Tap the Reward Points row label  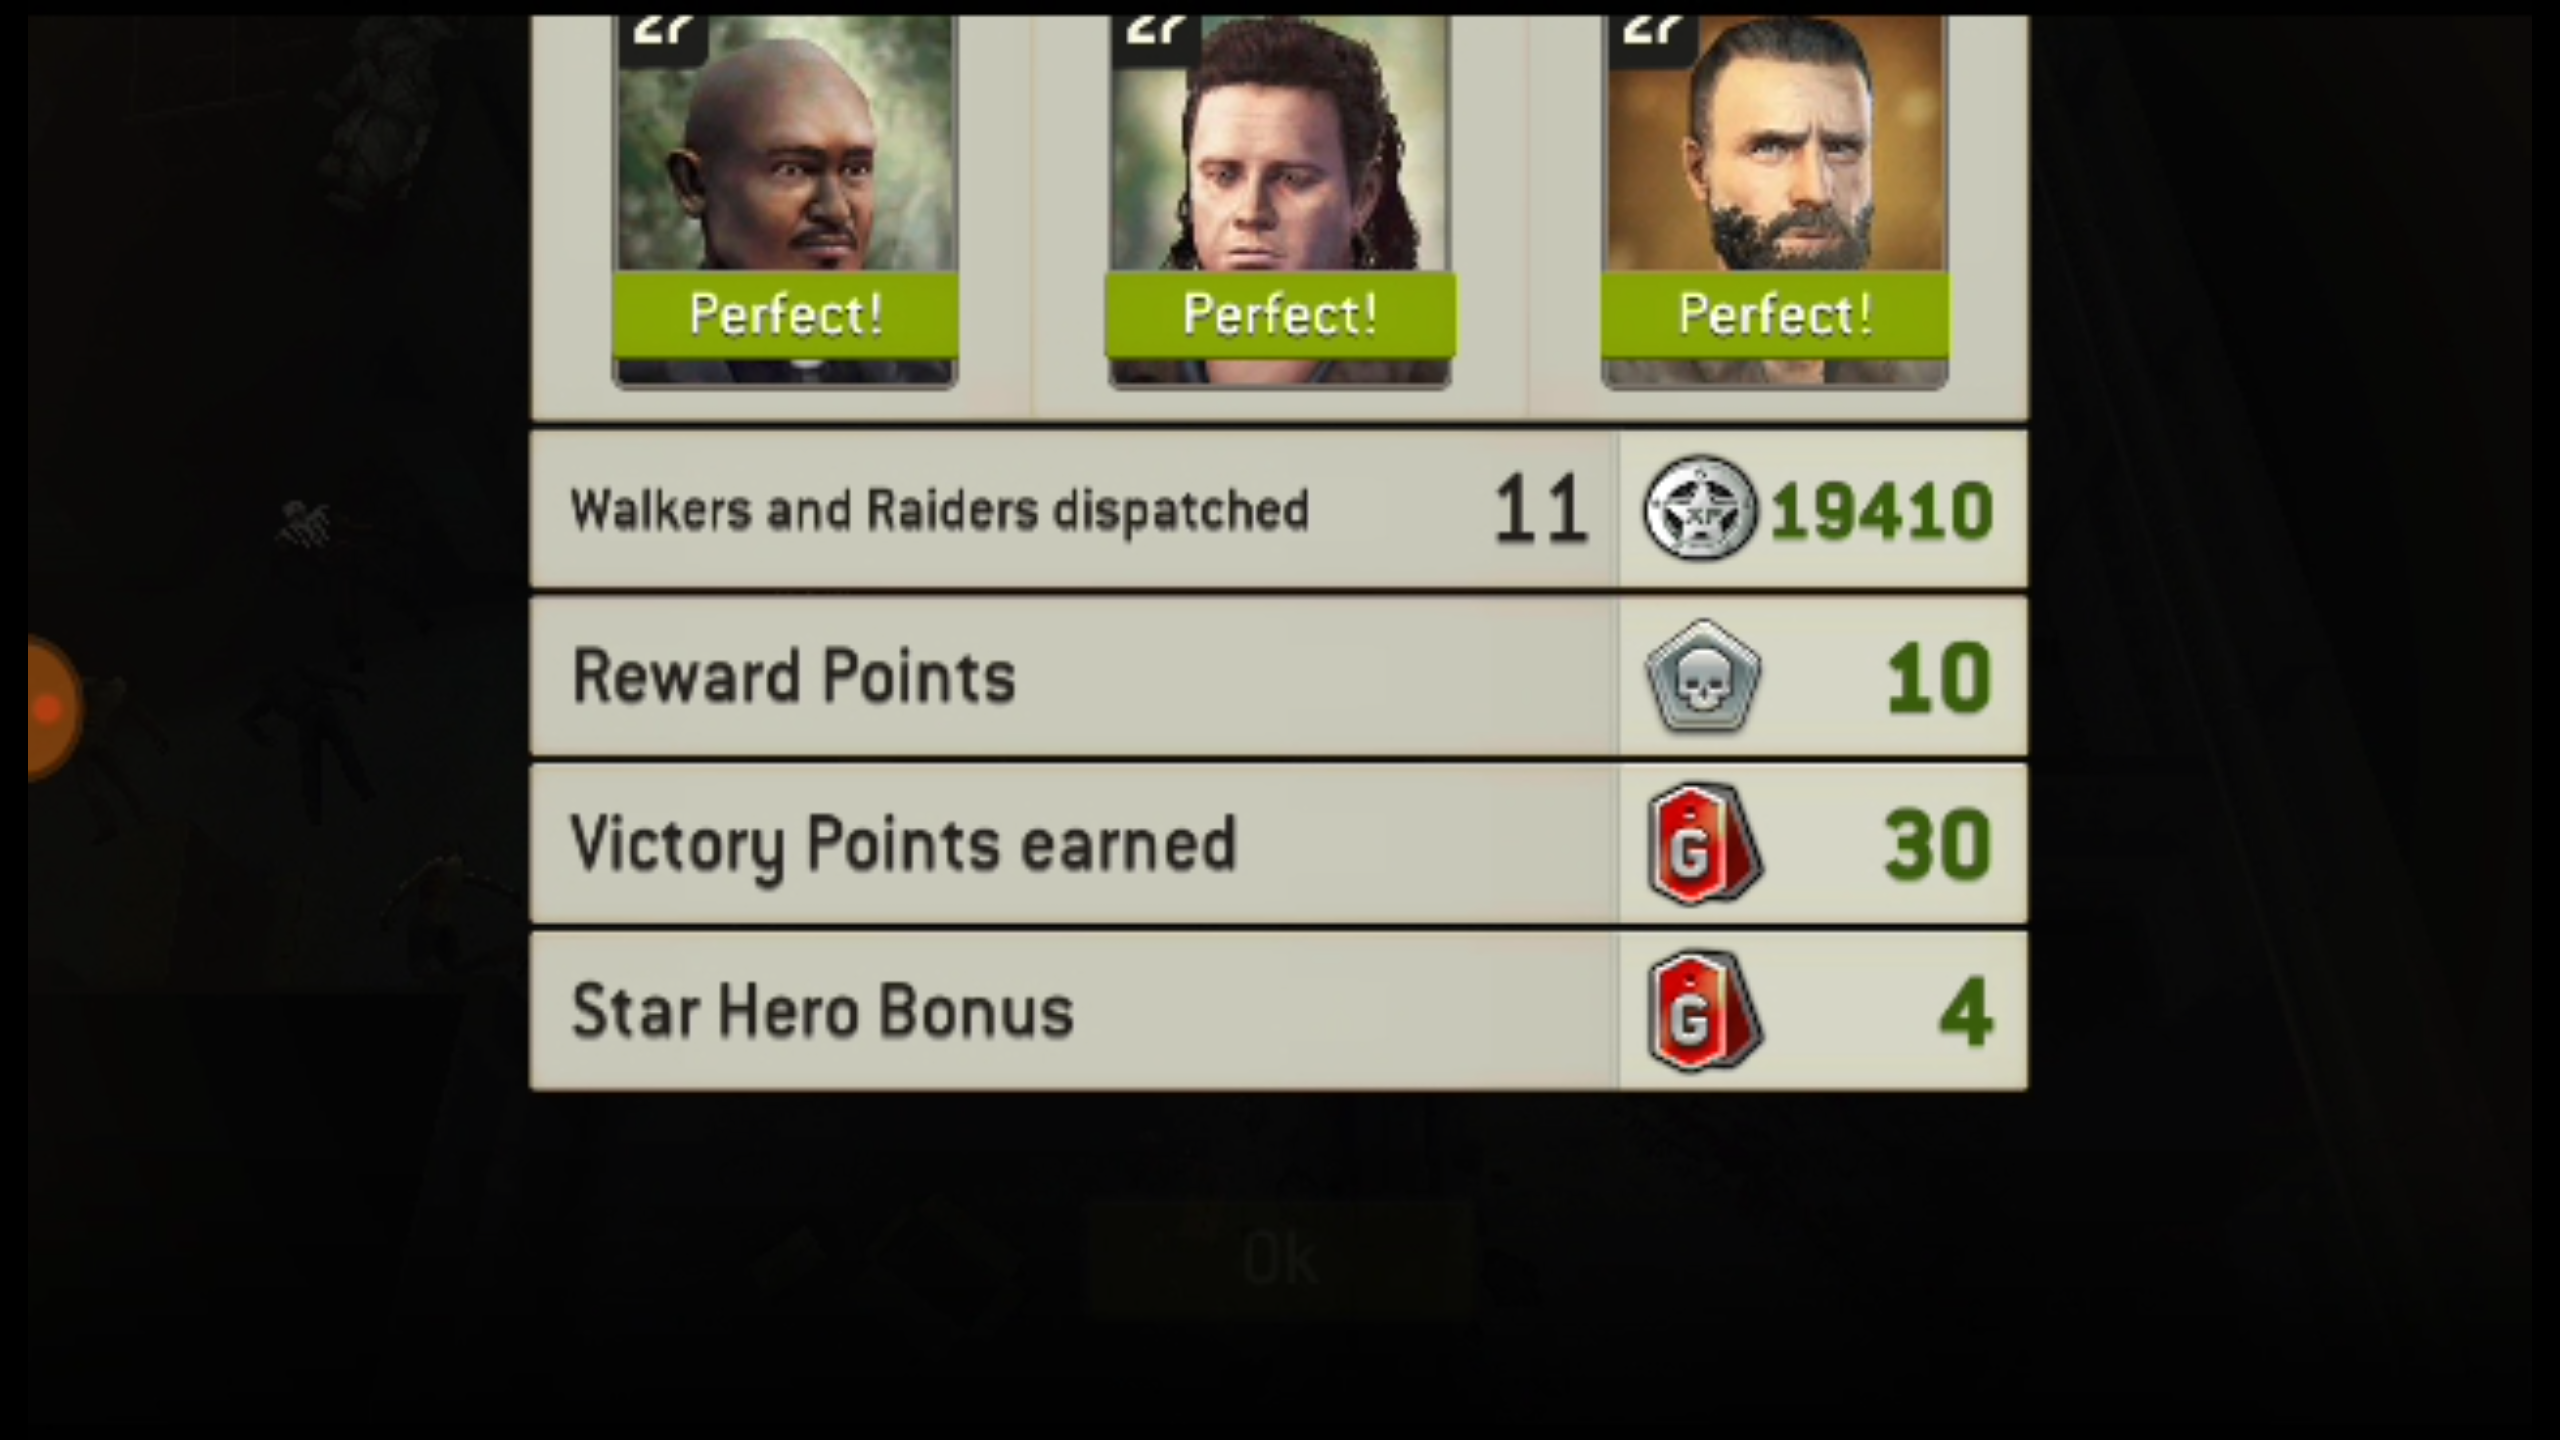(794, 677)
